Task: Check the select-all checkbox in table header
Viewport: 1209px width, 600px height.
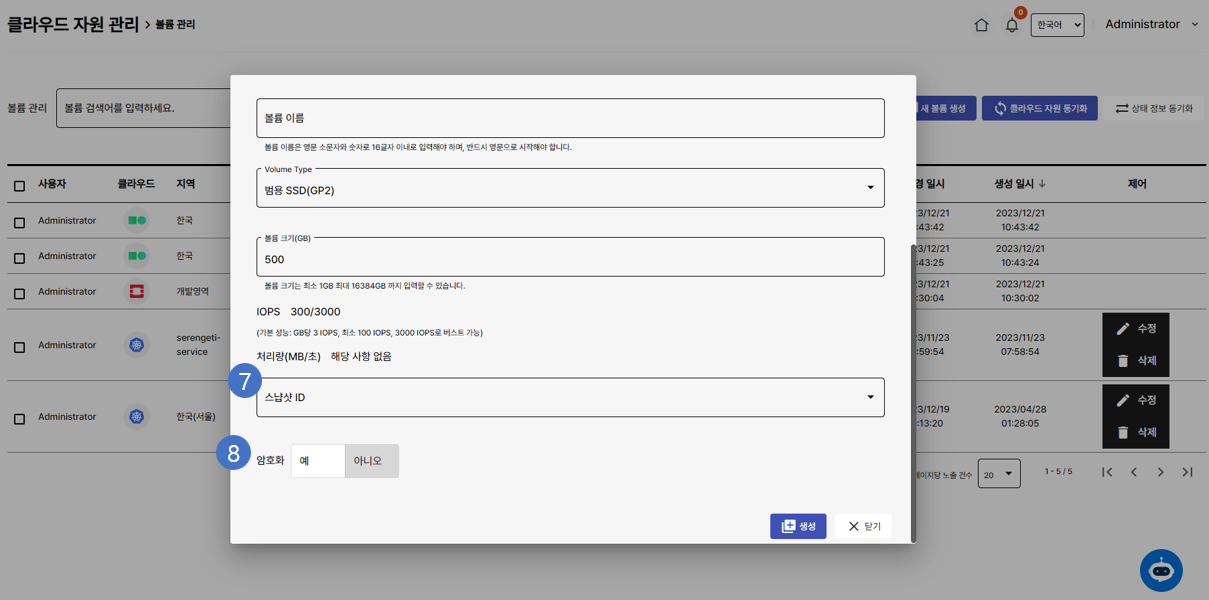Action: coord(19,186)
